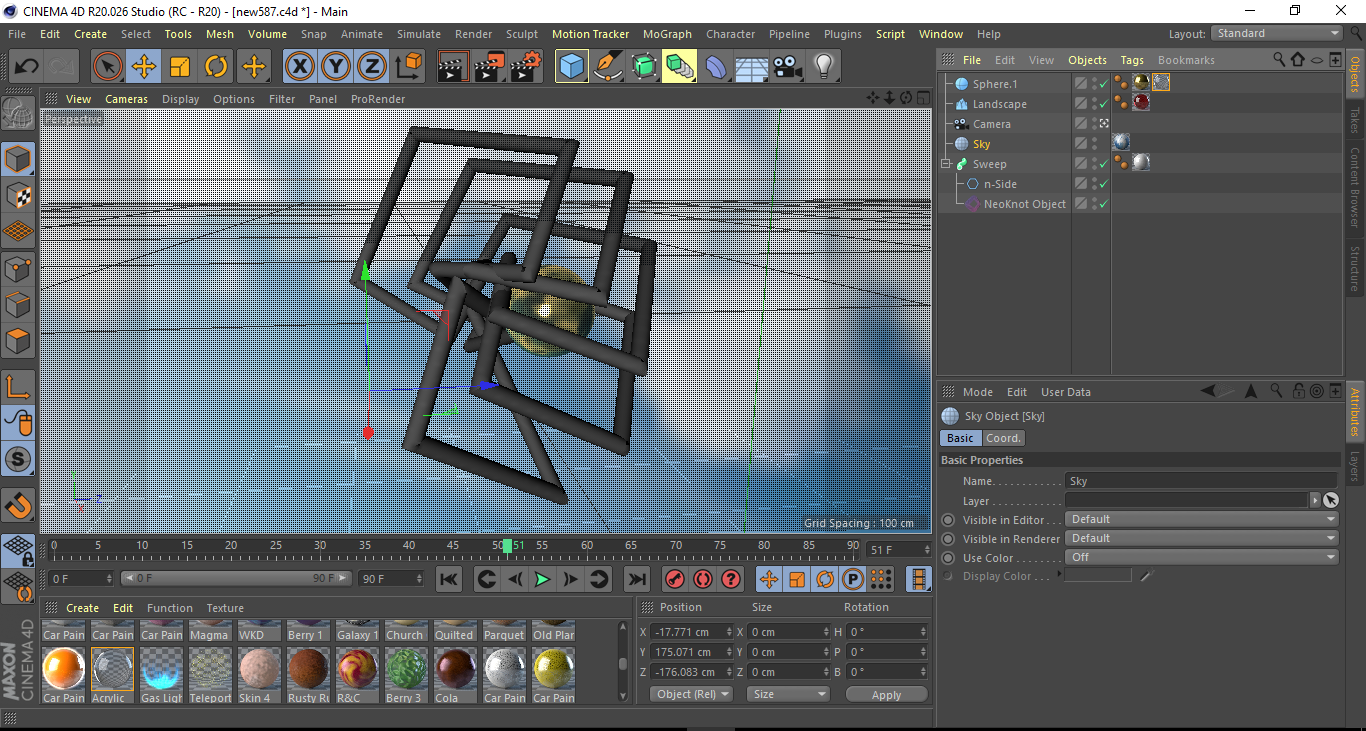Select the Live Selection tool
1366x731 pixels.
point(108,67)
